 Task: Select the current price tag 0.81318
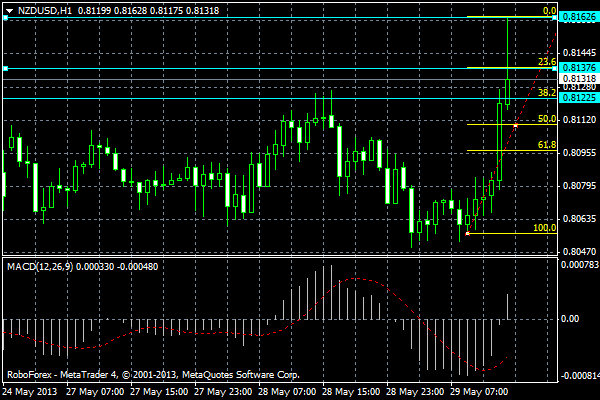579,78
